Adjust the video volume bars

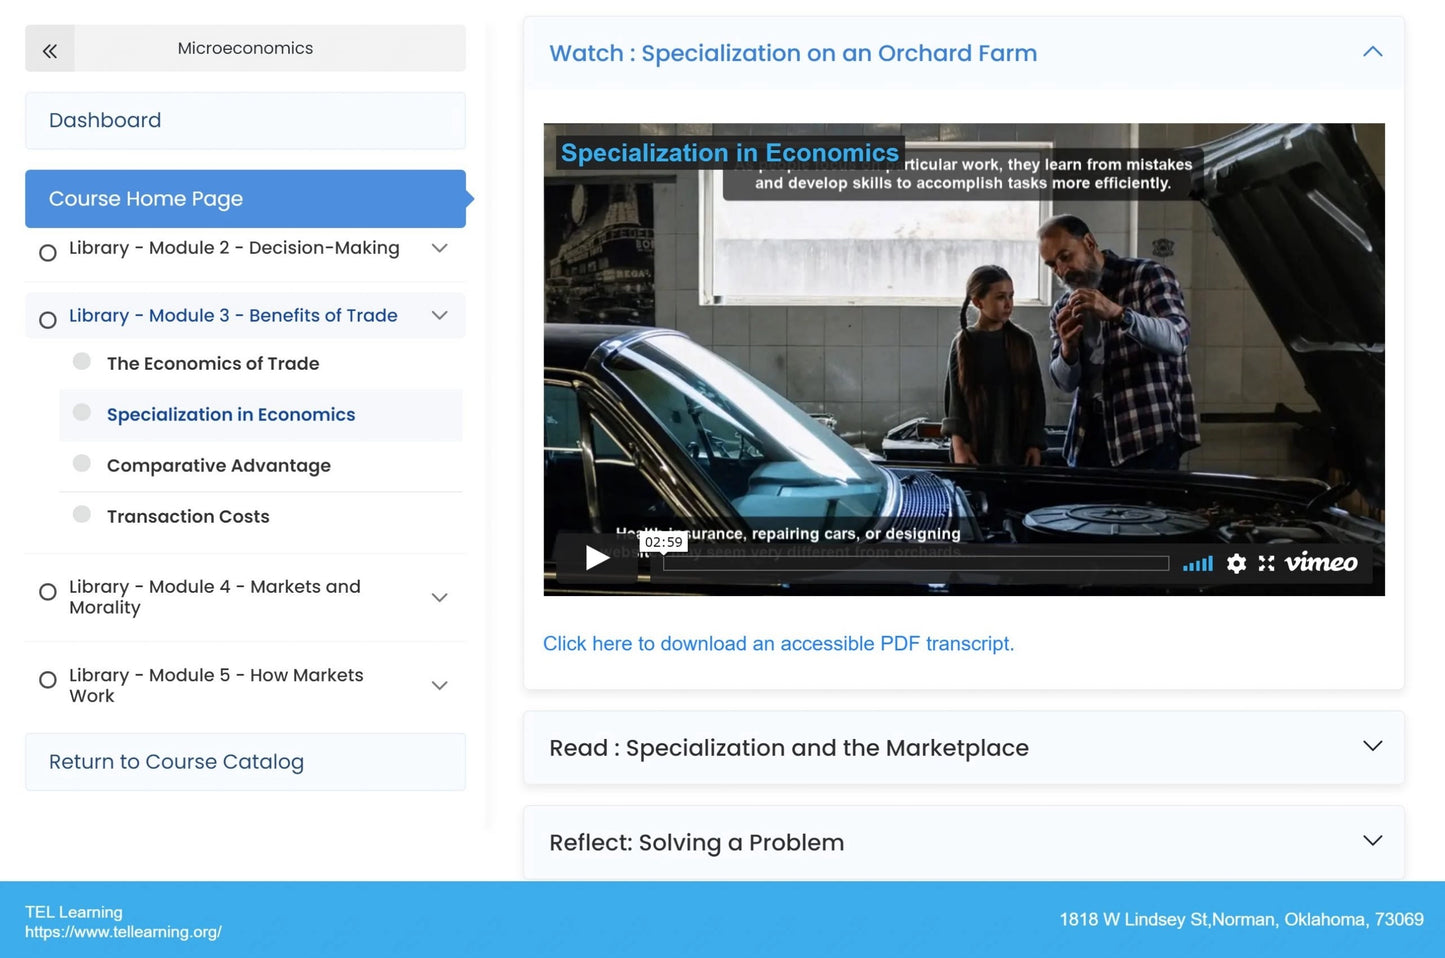point(1197,564)
